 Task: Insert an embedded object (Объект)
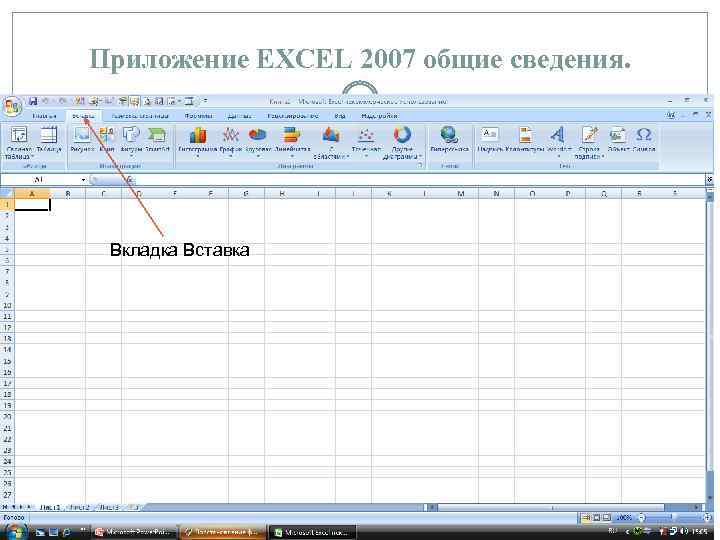coord(618,140)
